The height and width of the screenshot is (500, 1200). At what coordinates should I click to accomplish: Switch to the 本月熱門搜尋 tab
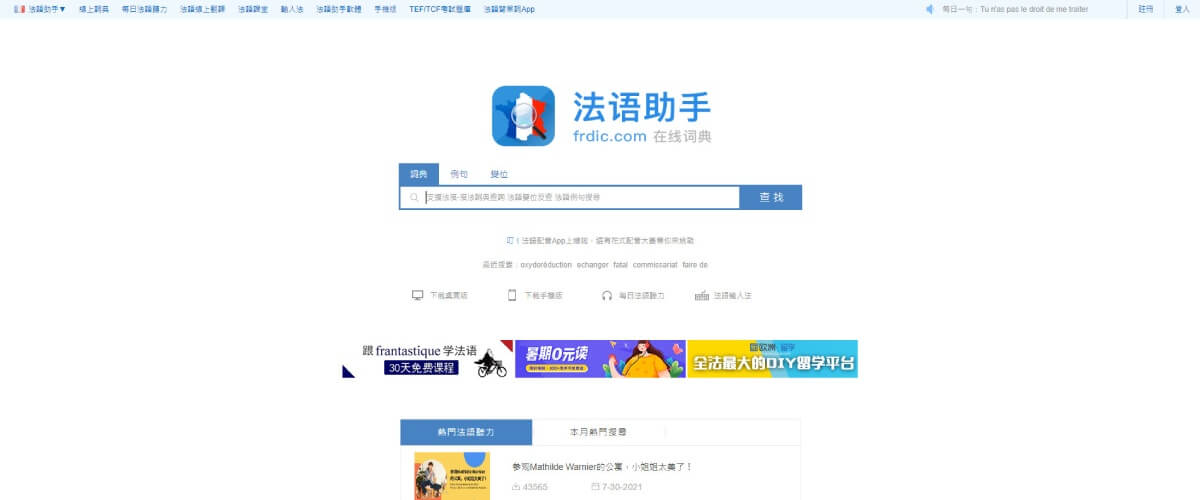tap(598, 432)
